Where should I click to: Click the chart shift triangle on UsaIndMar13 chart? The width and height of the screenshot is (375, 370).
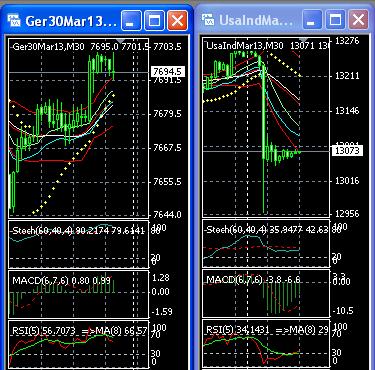[303, 39]
